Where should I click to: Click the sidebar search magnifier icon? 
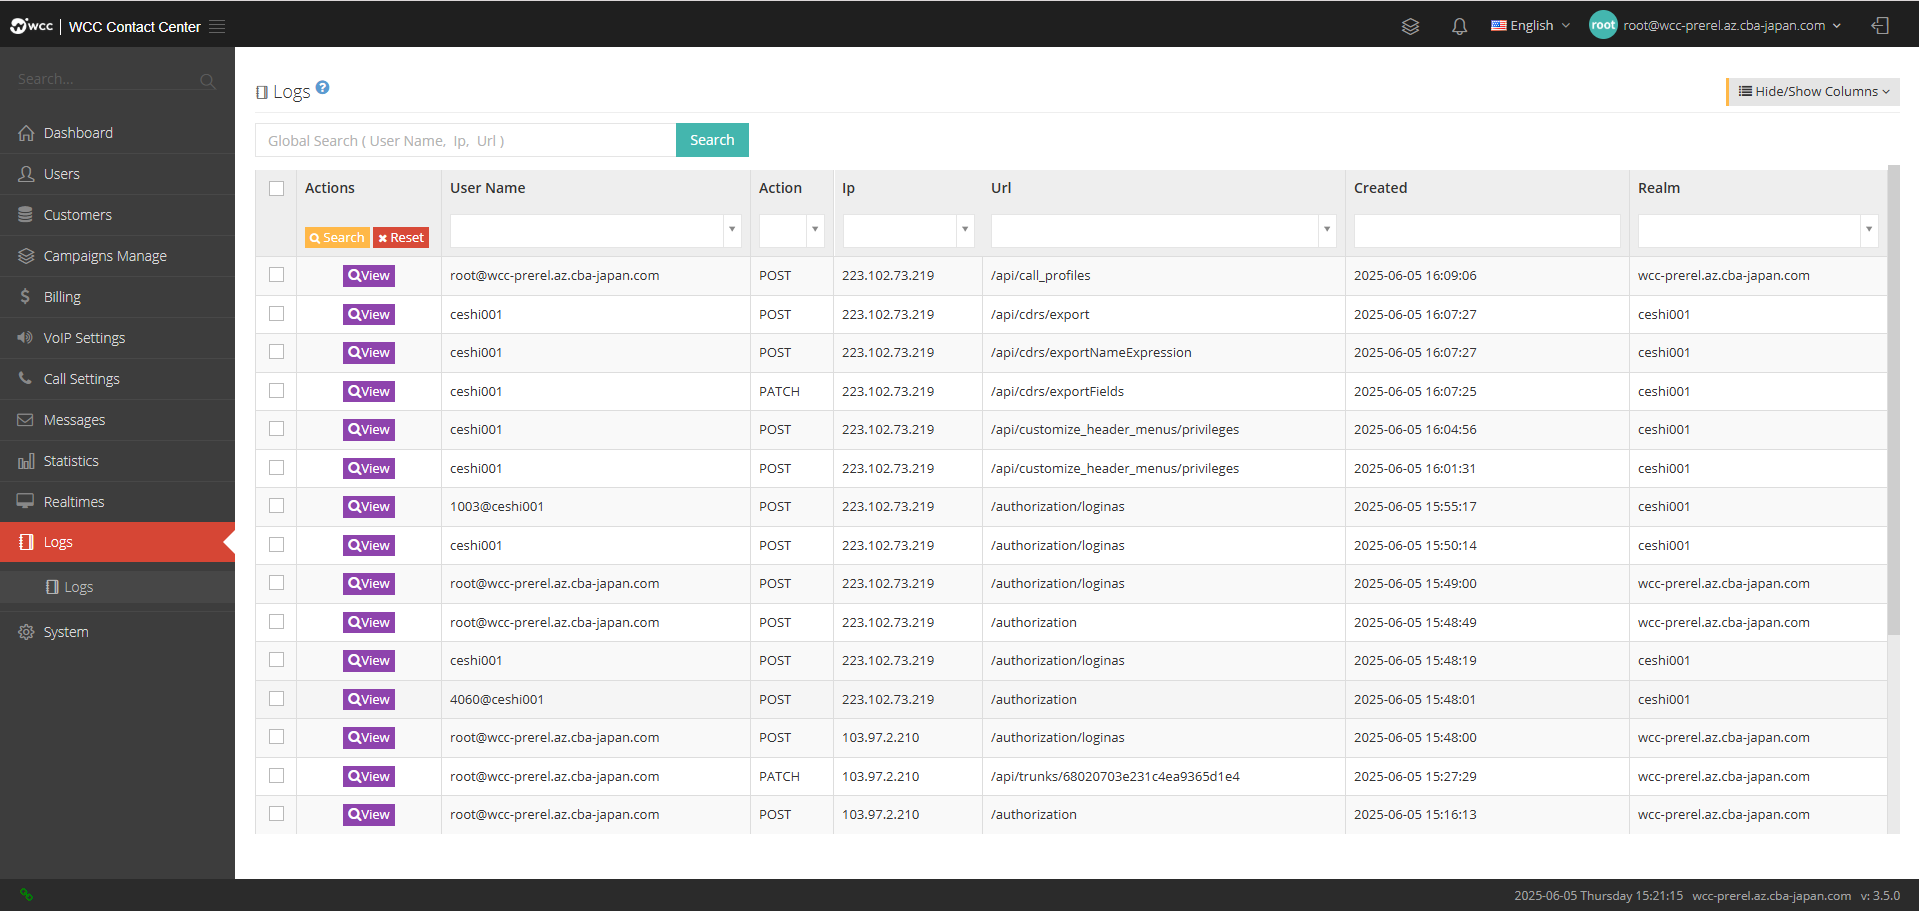click(207, 80)
